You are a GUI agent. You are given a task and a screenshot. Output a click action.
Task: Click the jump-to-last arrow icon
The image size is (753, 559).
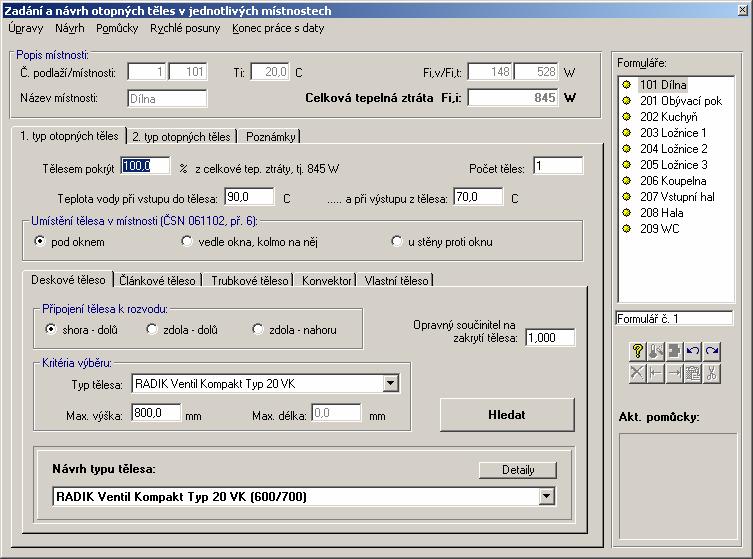click(674, 373)
